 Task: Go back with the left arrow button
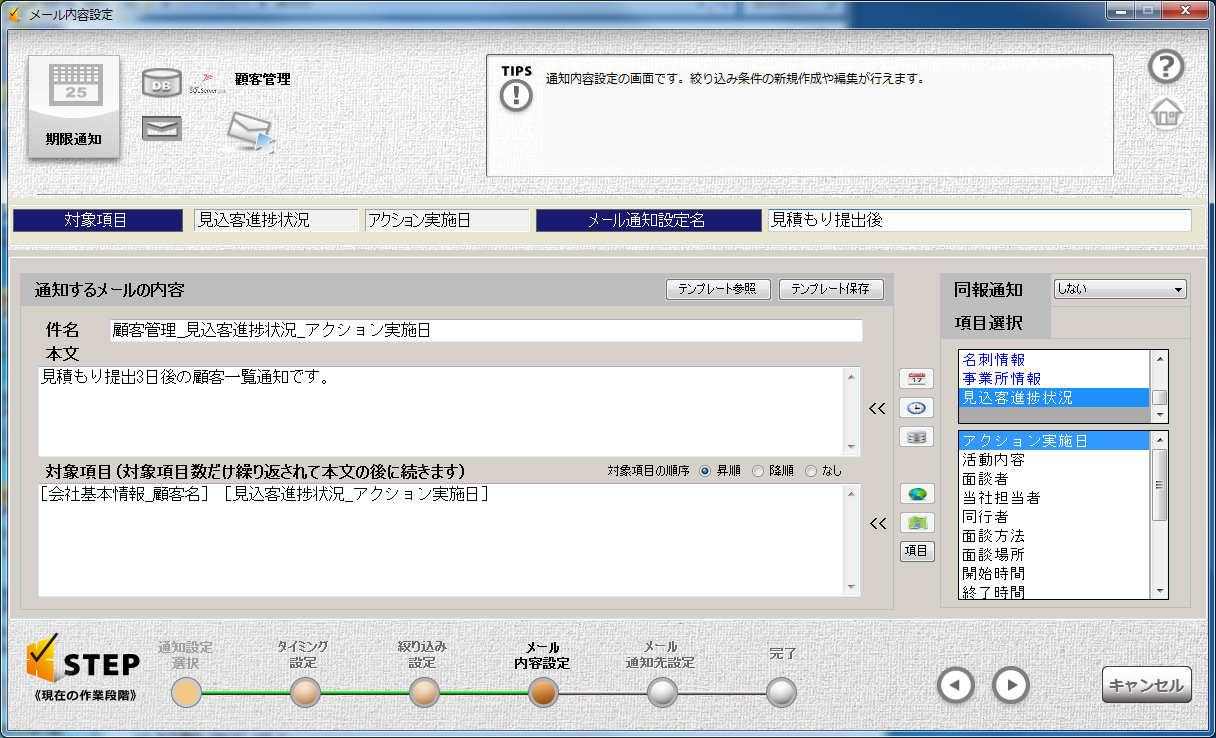pos(956,685)
